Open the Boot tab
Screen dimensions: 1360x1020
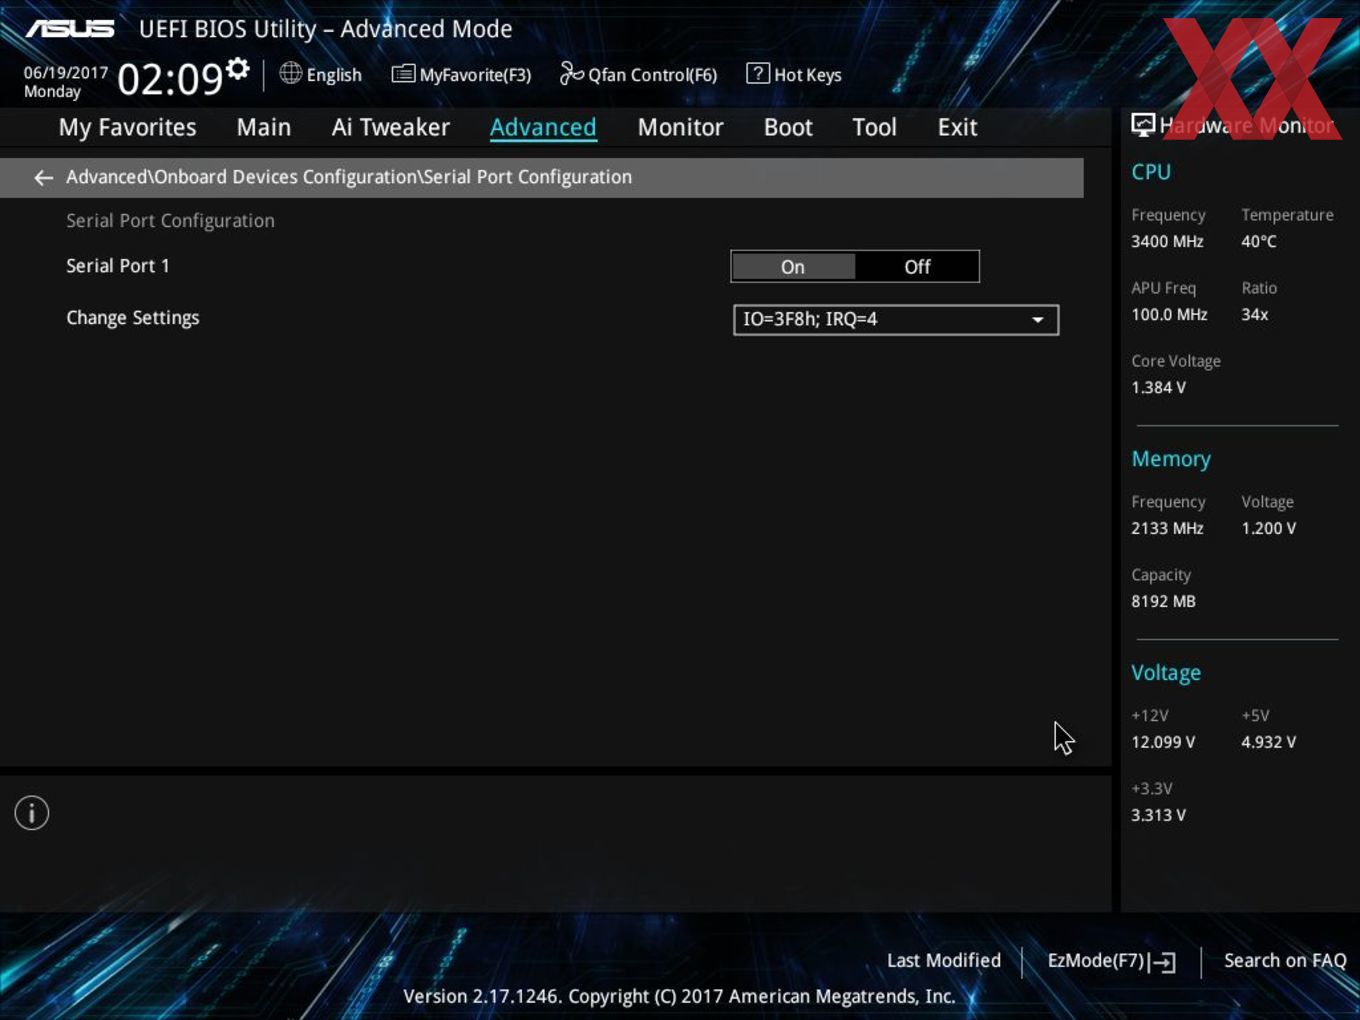click(x=788, y=127)
